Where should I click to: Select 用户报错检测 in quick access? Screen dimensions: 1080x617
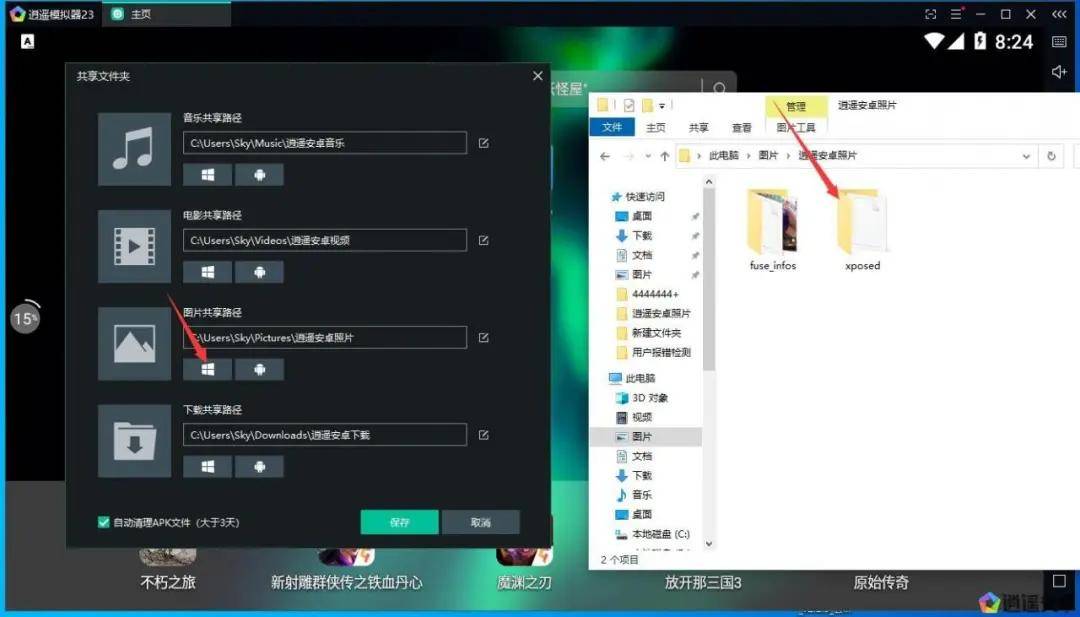click(x=653, y=352)
